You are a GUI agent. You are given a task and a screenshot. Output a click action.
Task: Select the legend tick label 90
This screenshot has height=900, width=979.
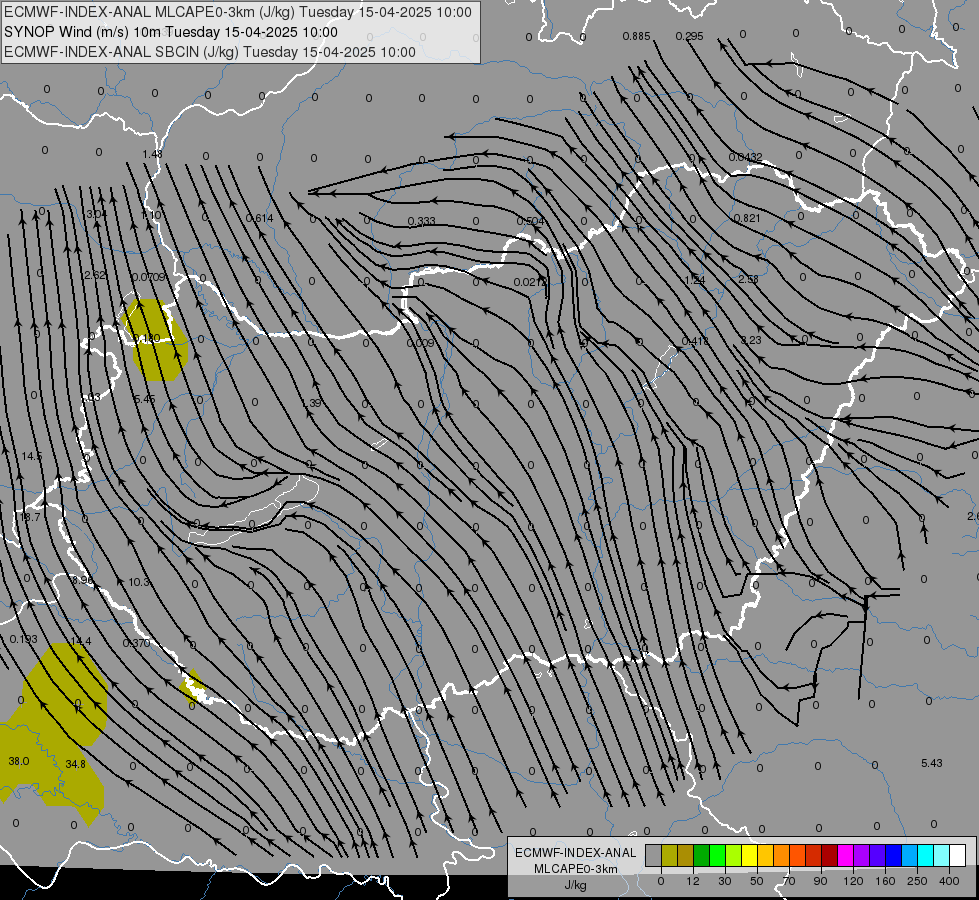820,881
